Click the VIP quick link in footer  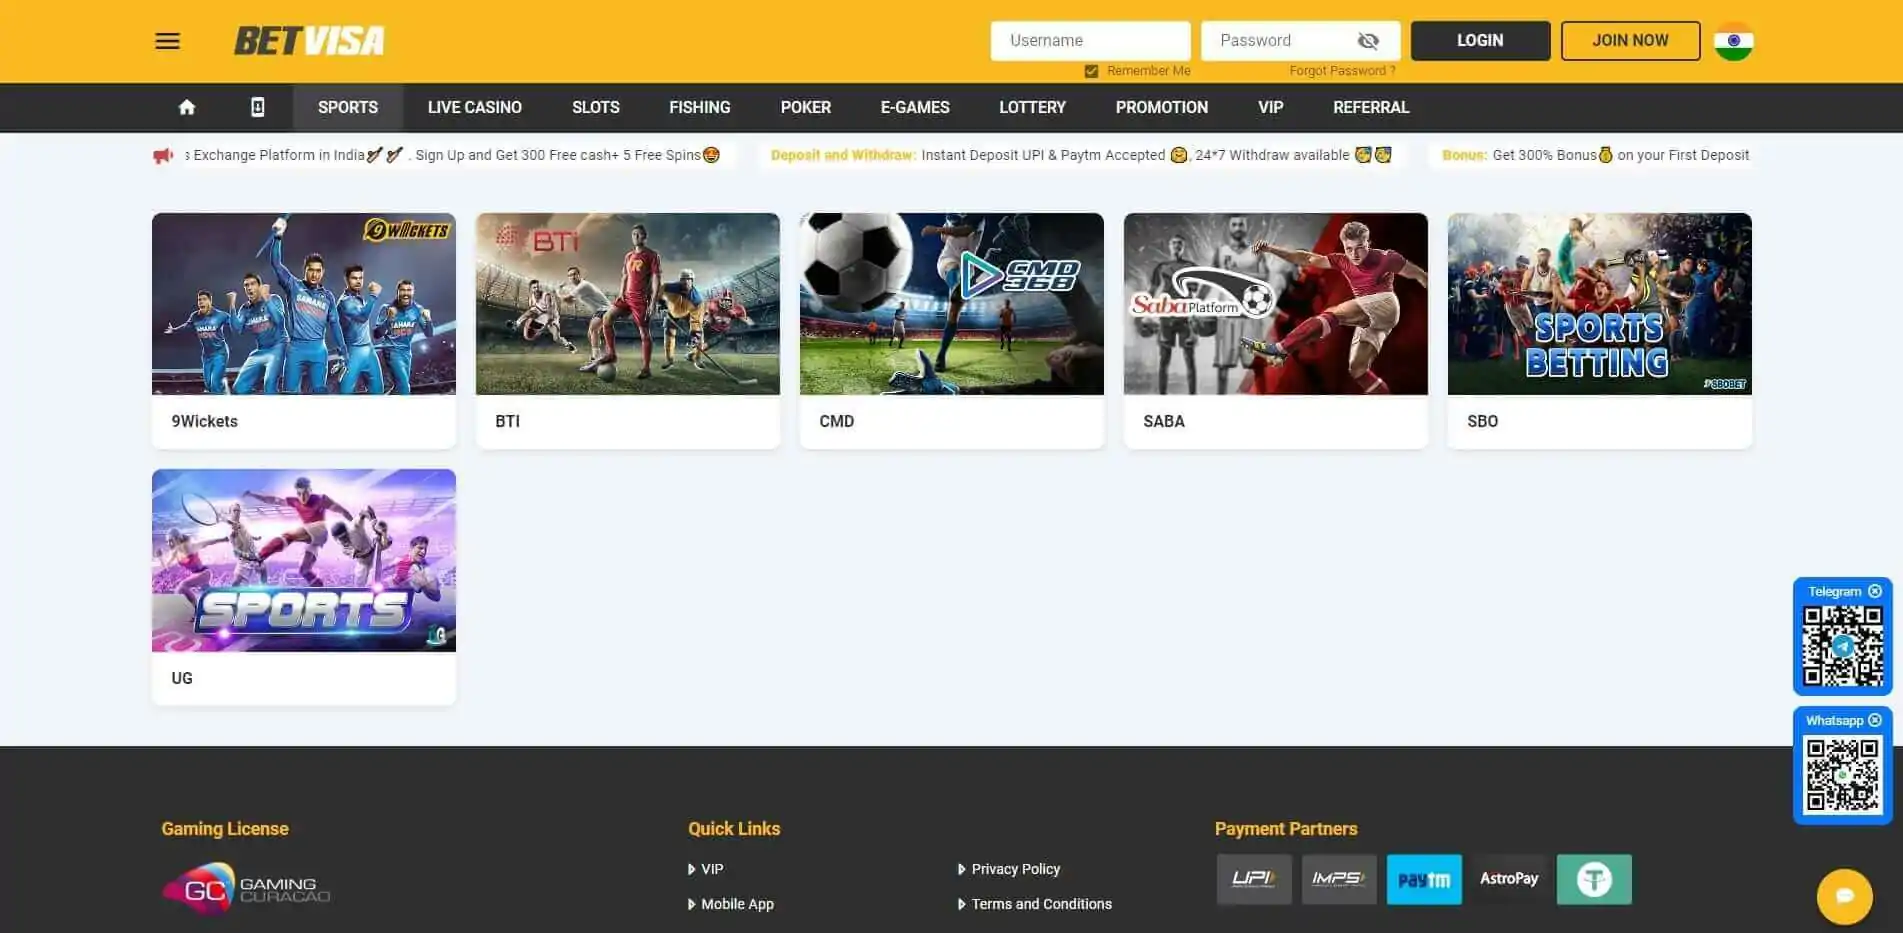click(711, 869)
